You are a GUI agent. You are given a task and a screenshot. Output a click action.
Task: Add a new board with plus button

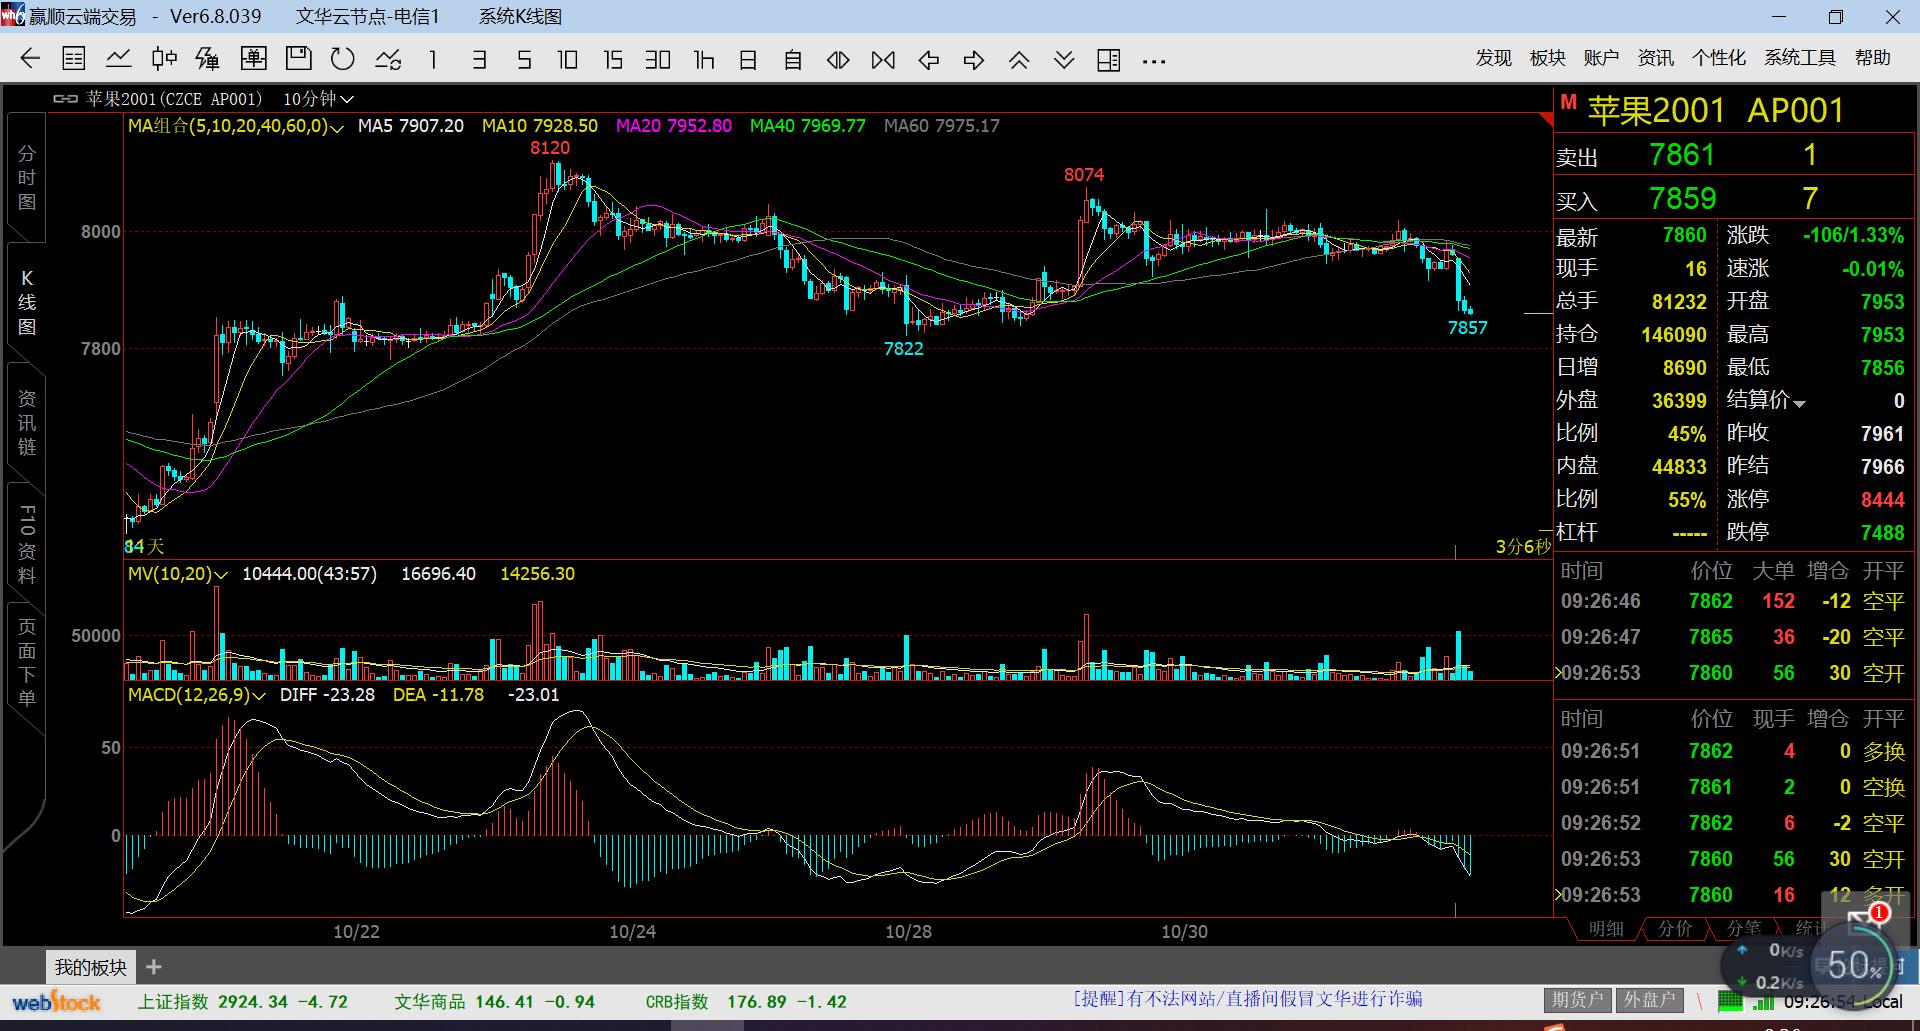[153, 967]
